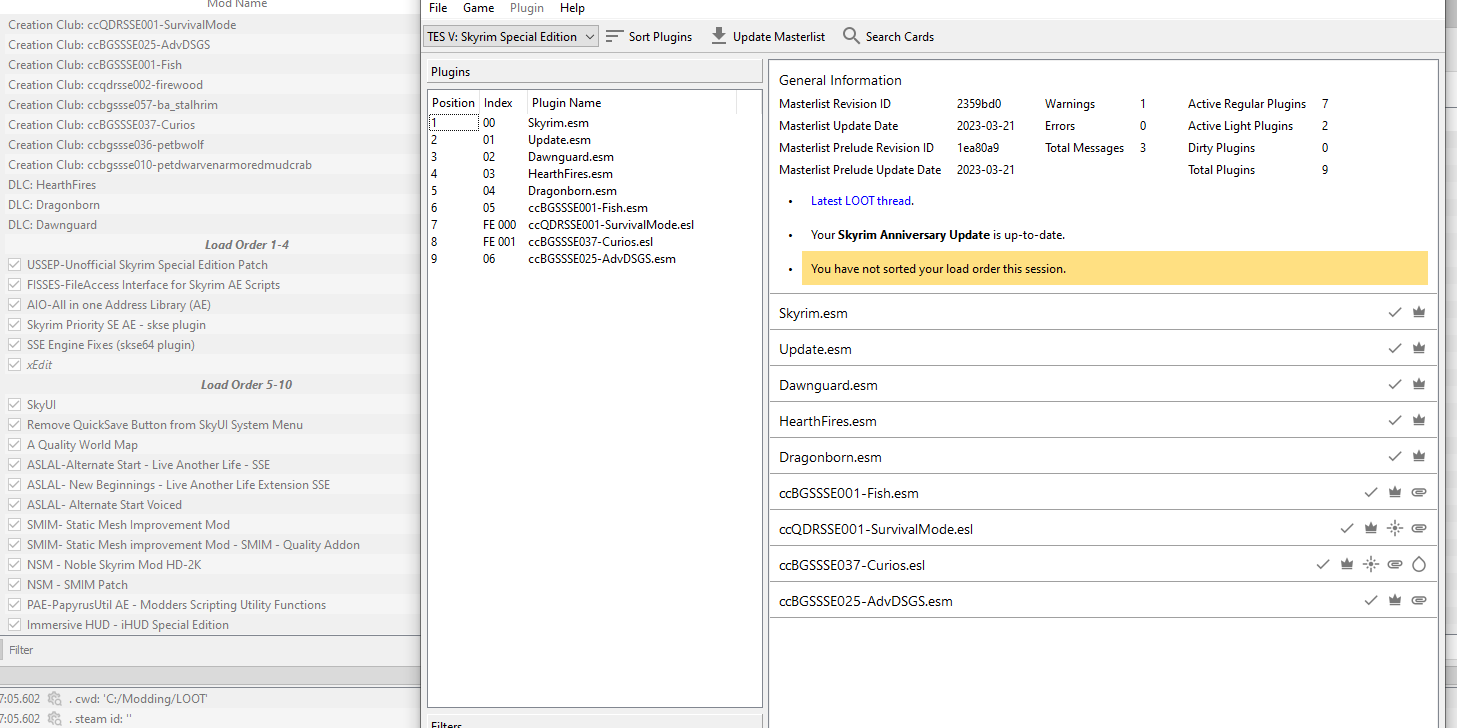
Task: Click the light plugin icon on ccQDRSSE001-SurvivalMode.esl
Action: (1395, 528)
